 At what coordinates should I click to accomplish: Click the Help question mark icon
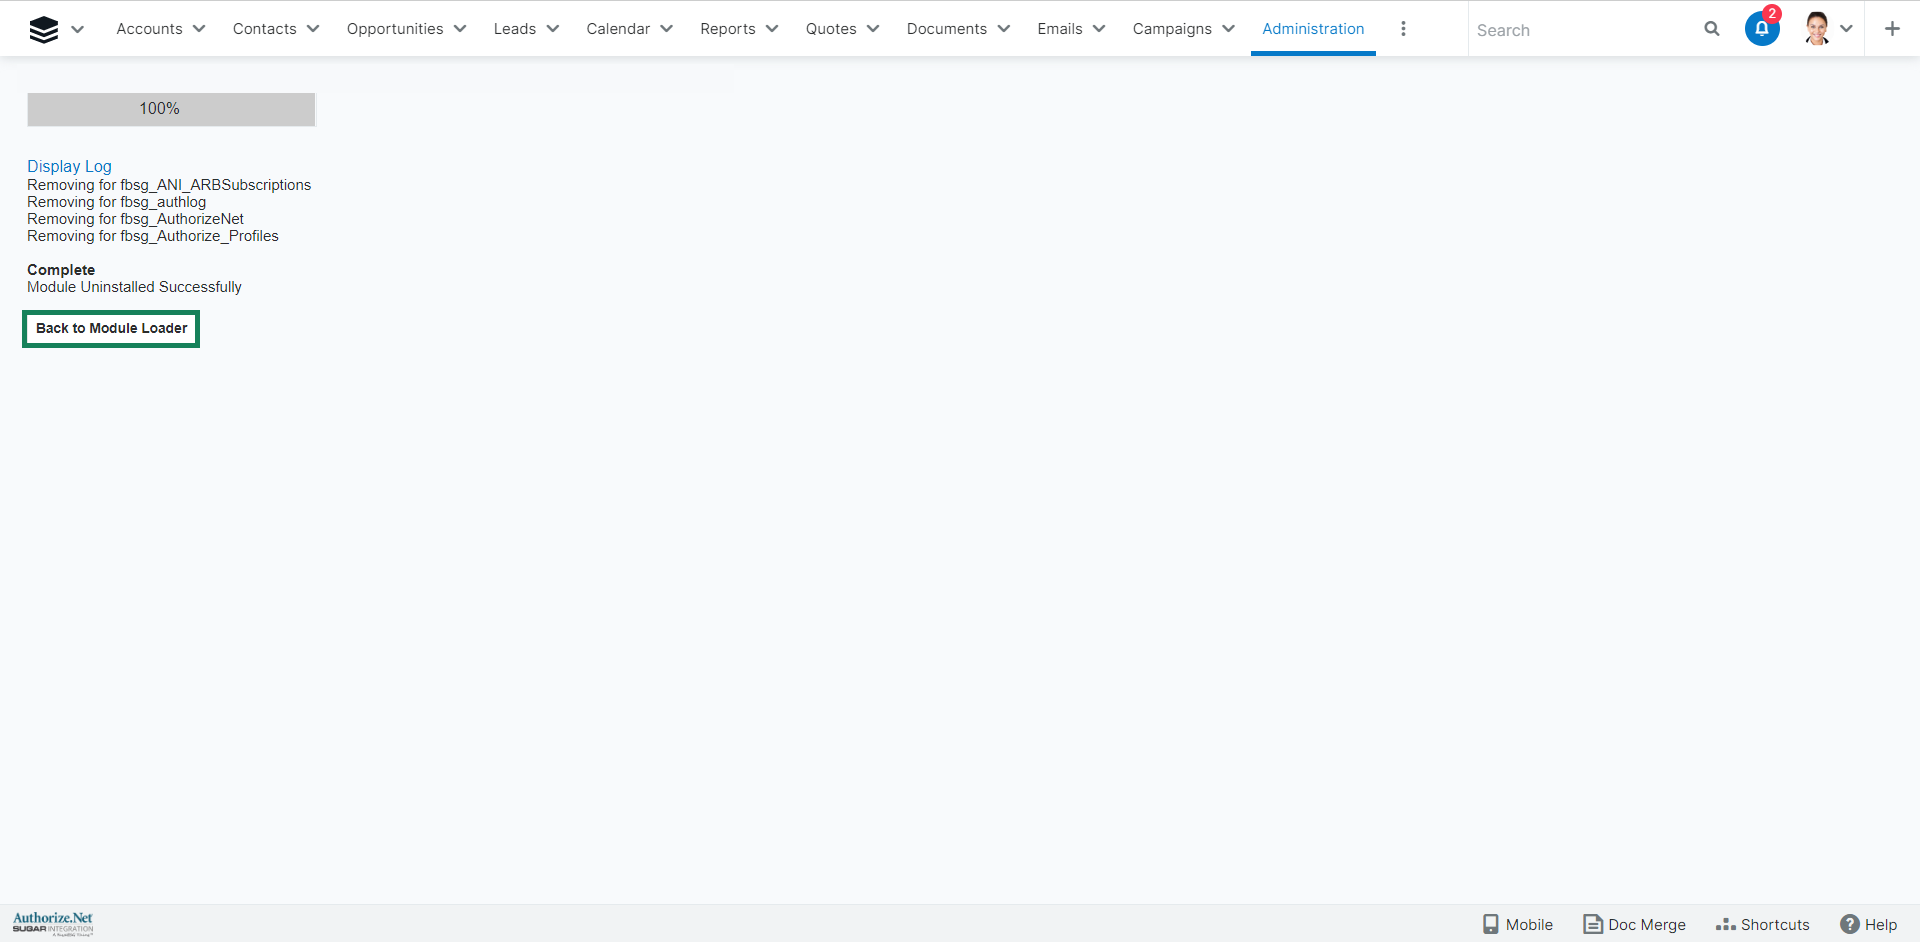coord(1850,924)
